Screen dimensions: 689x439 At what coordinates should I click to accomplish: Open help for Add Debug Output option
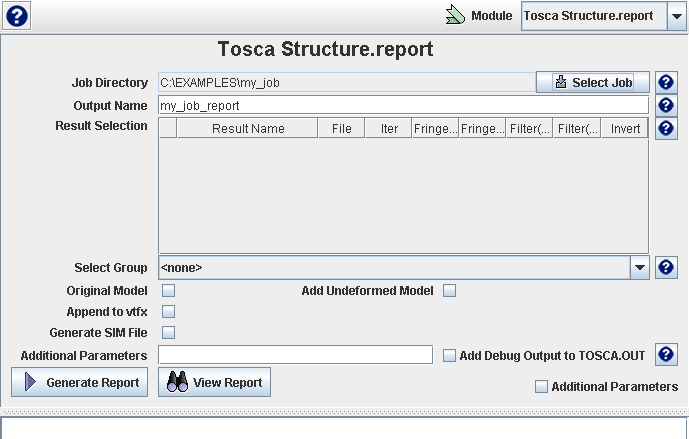coord(666,355)
